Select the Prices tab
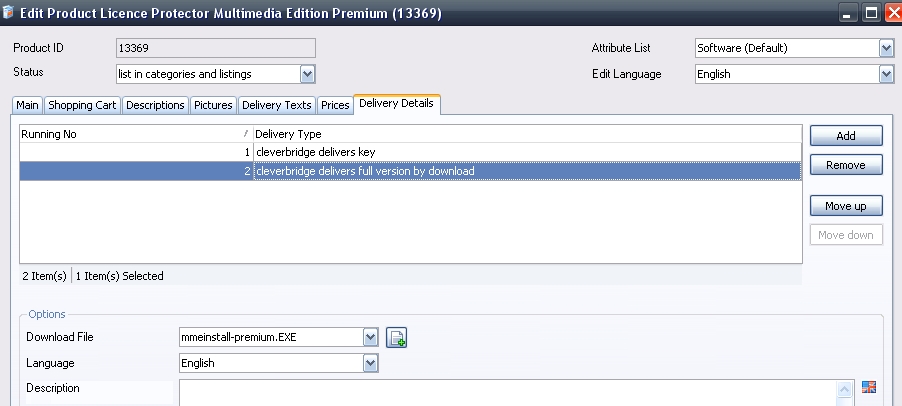 335,105
